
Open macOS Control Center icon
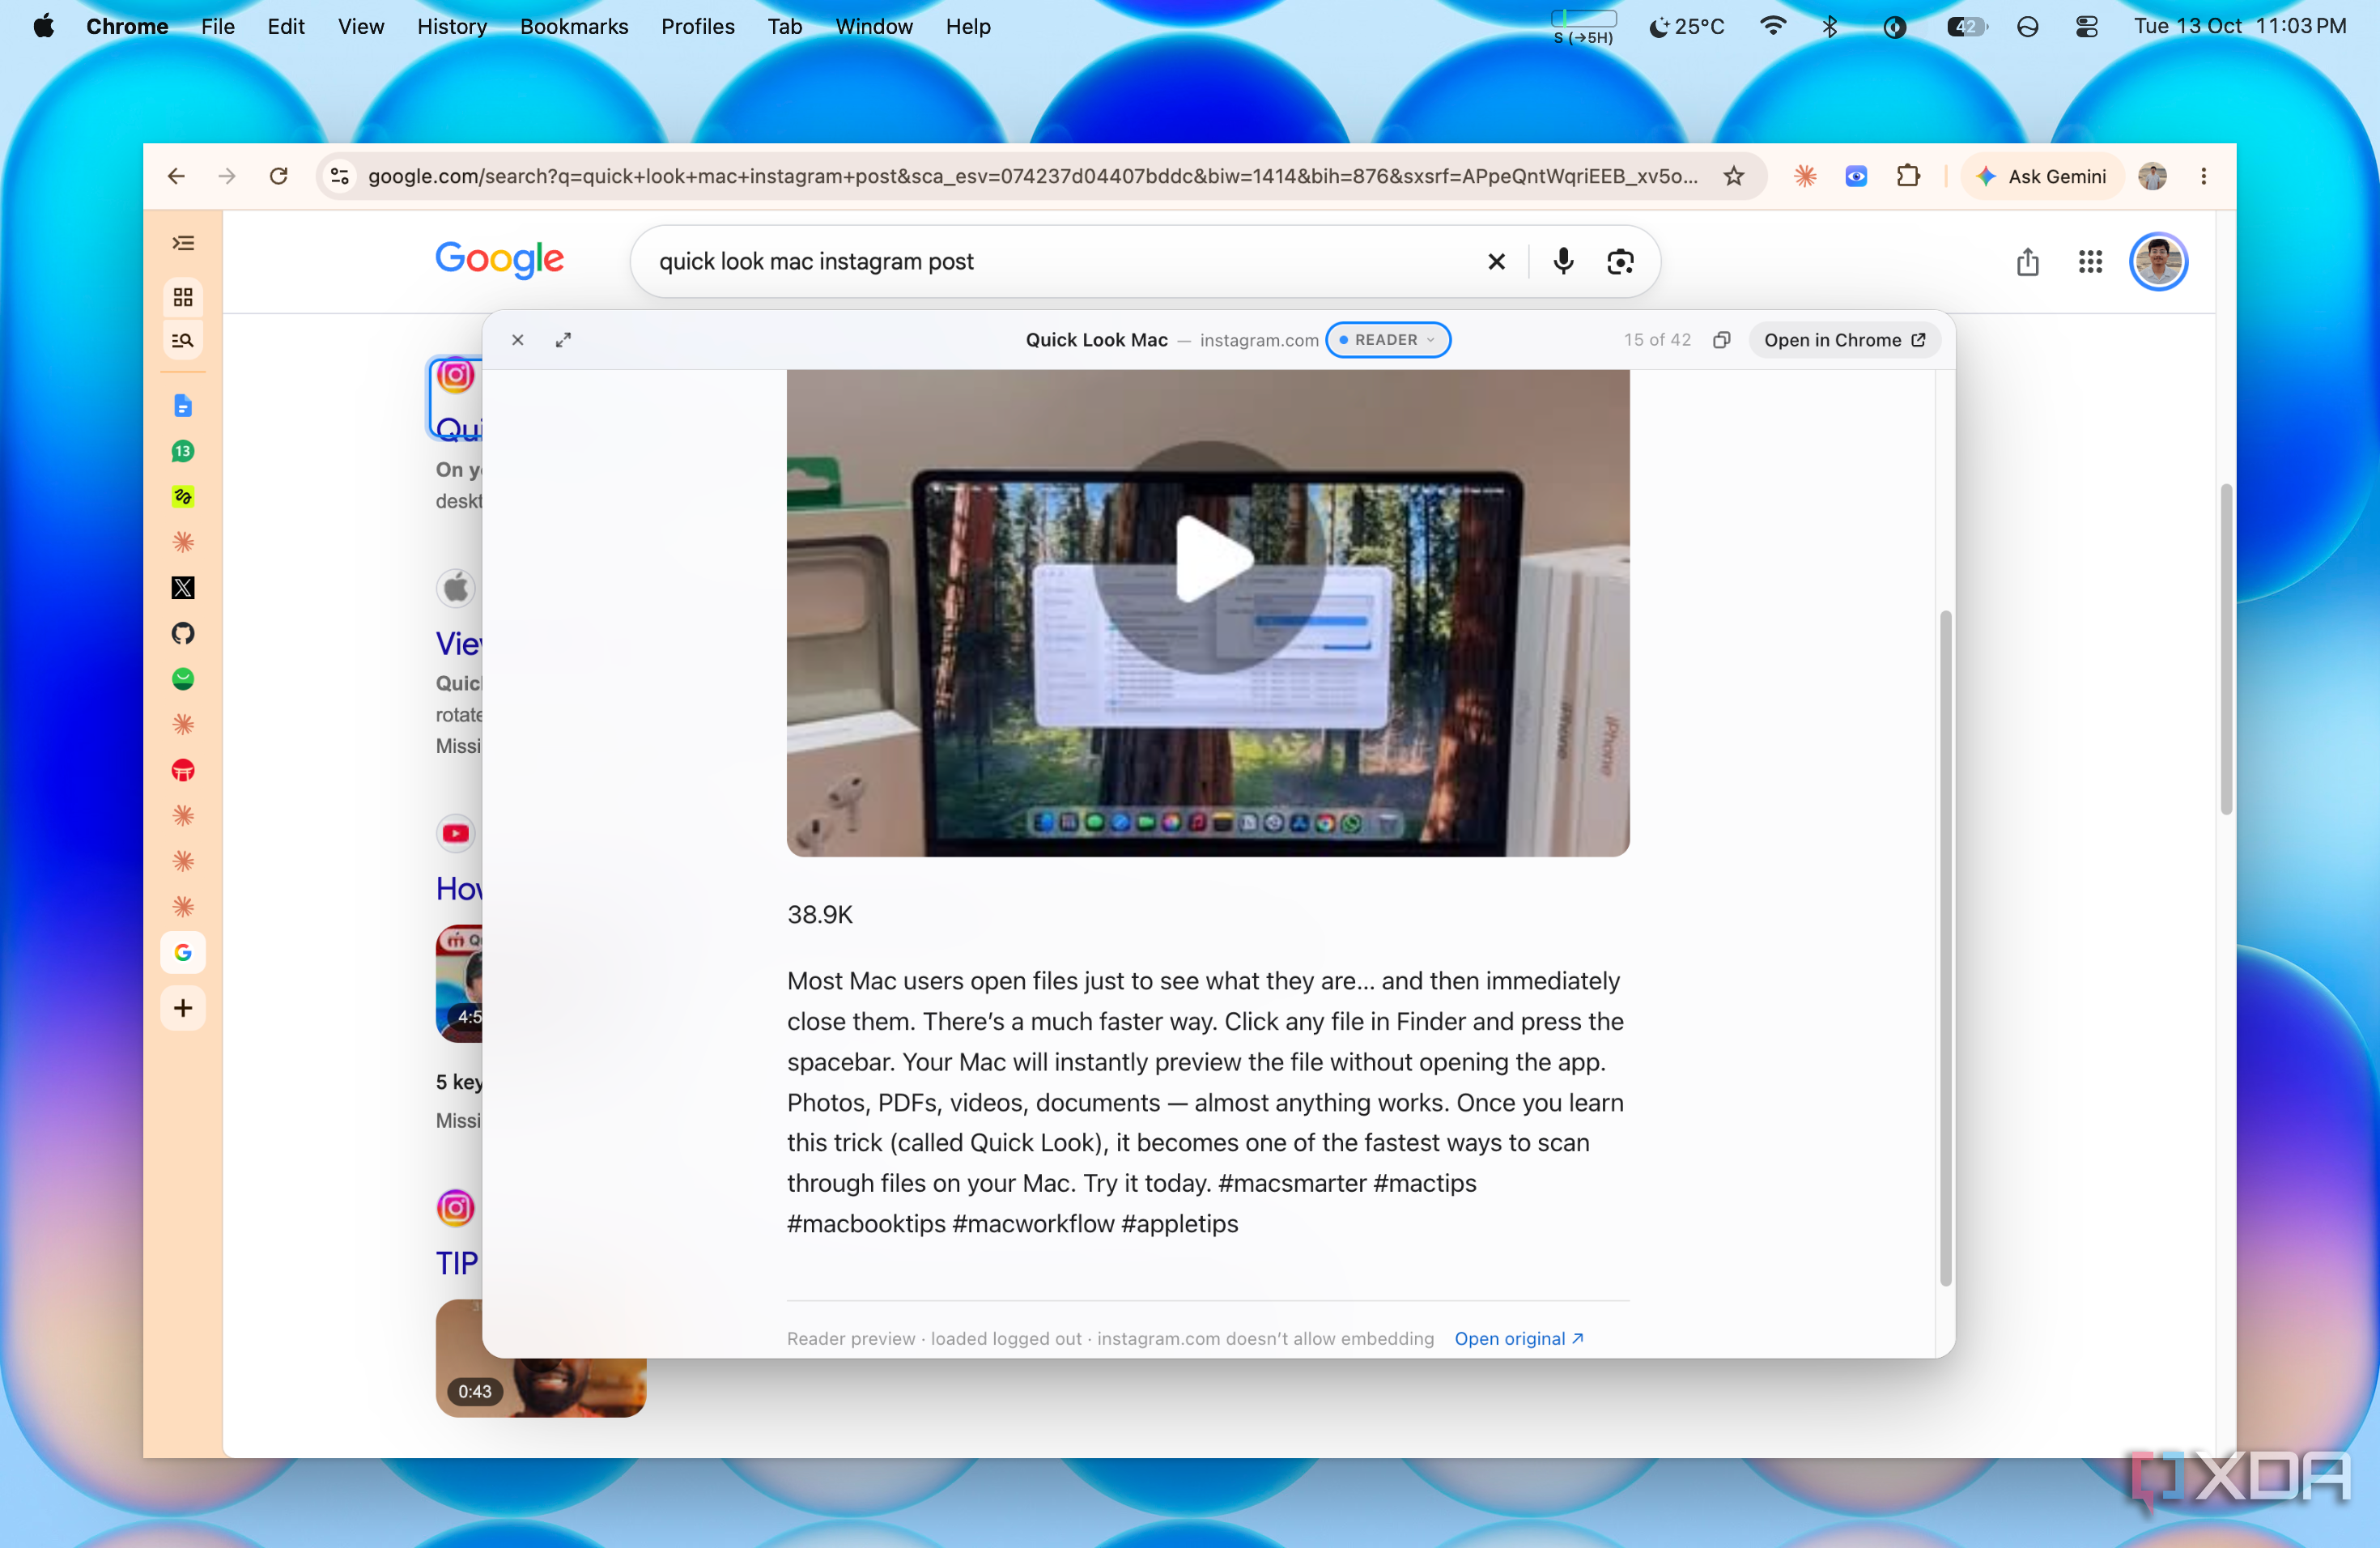[x=2086, y=26]
